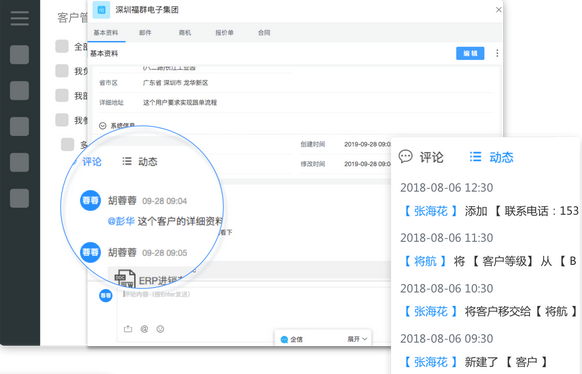The width and height of the screenshot is (582, 374).
Task: Click the @ mention icon under the comment box
Action: 144,329
